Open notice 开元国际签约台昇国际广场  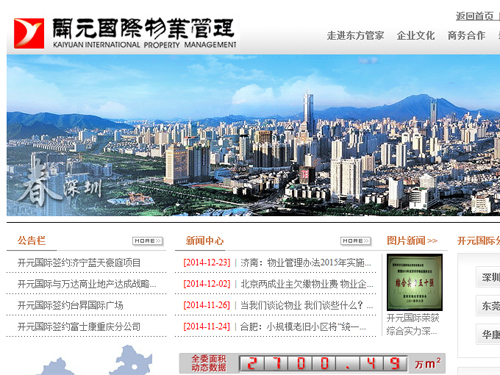[70, 305]
